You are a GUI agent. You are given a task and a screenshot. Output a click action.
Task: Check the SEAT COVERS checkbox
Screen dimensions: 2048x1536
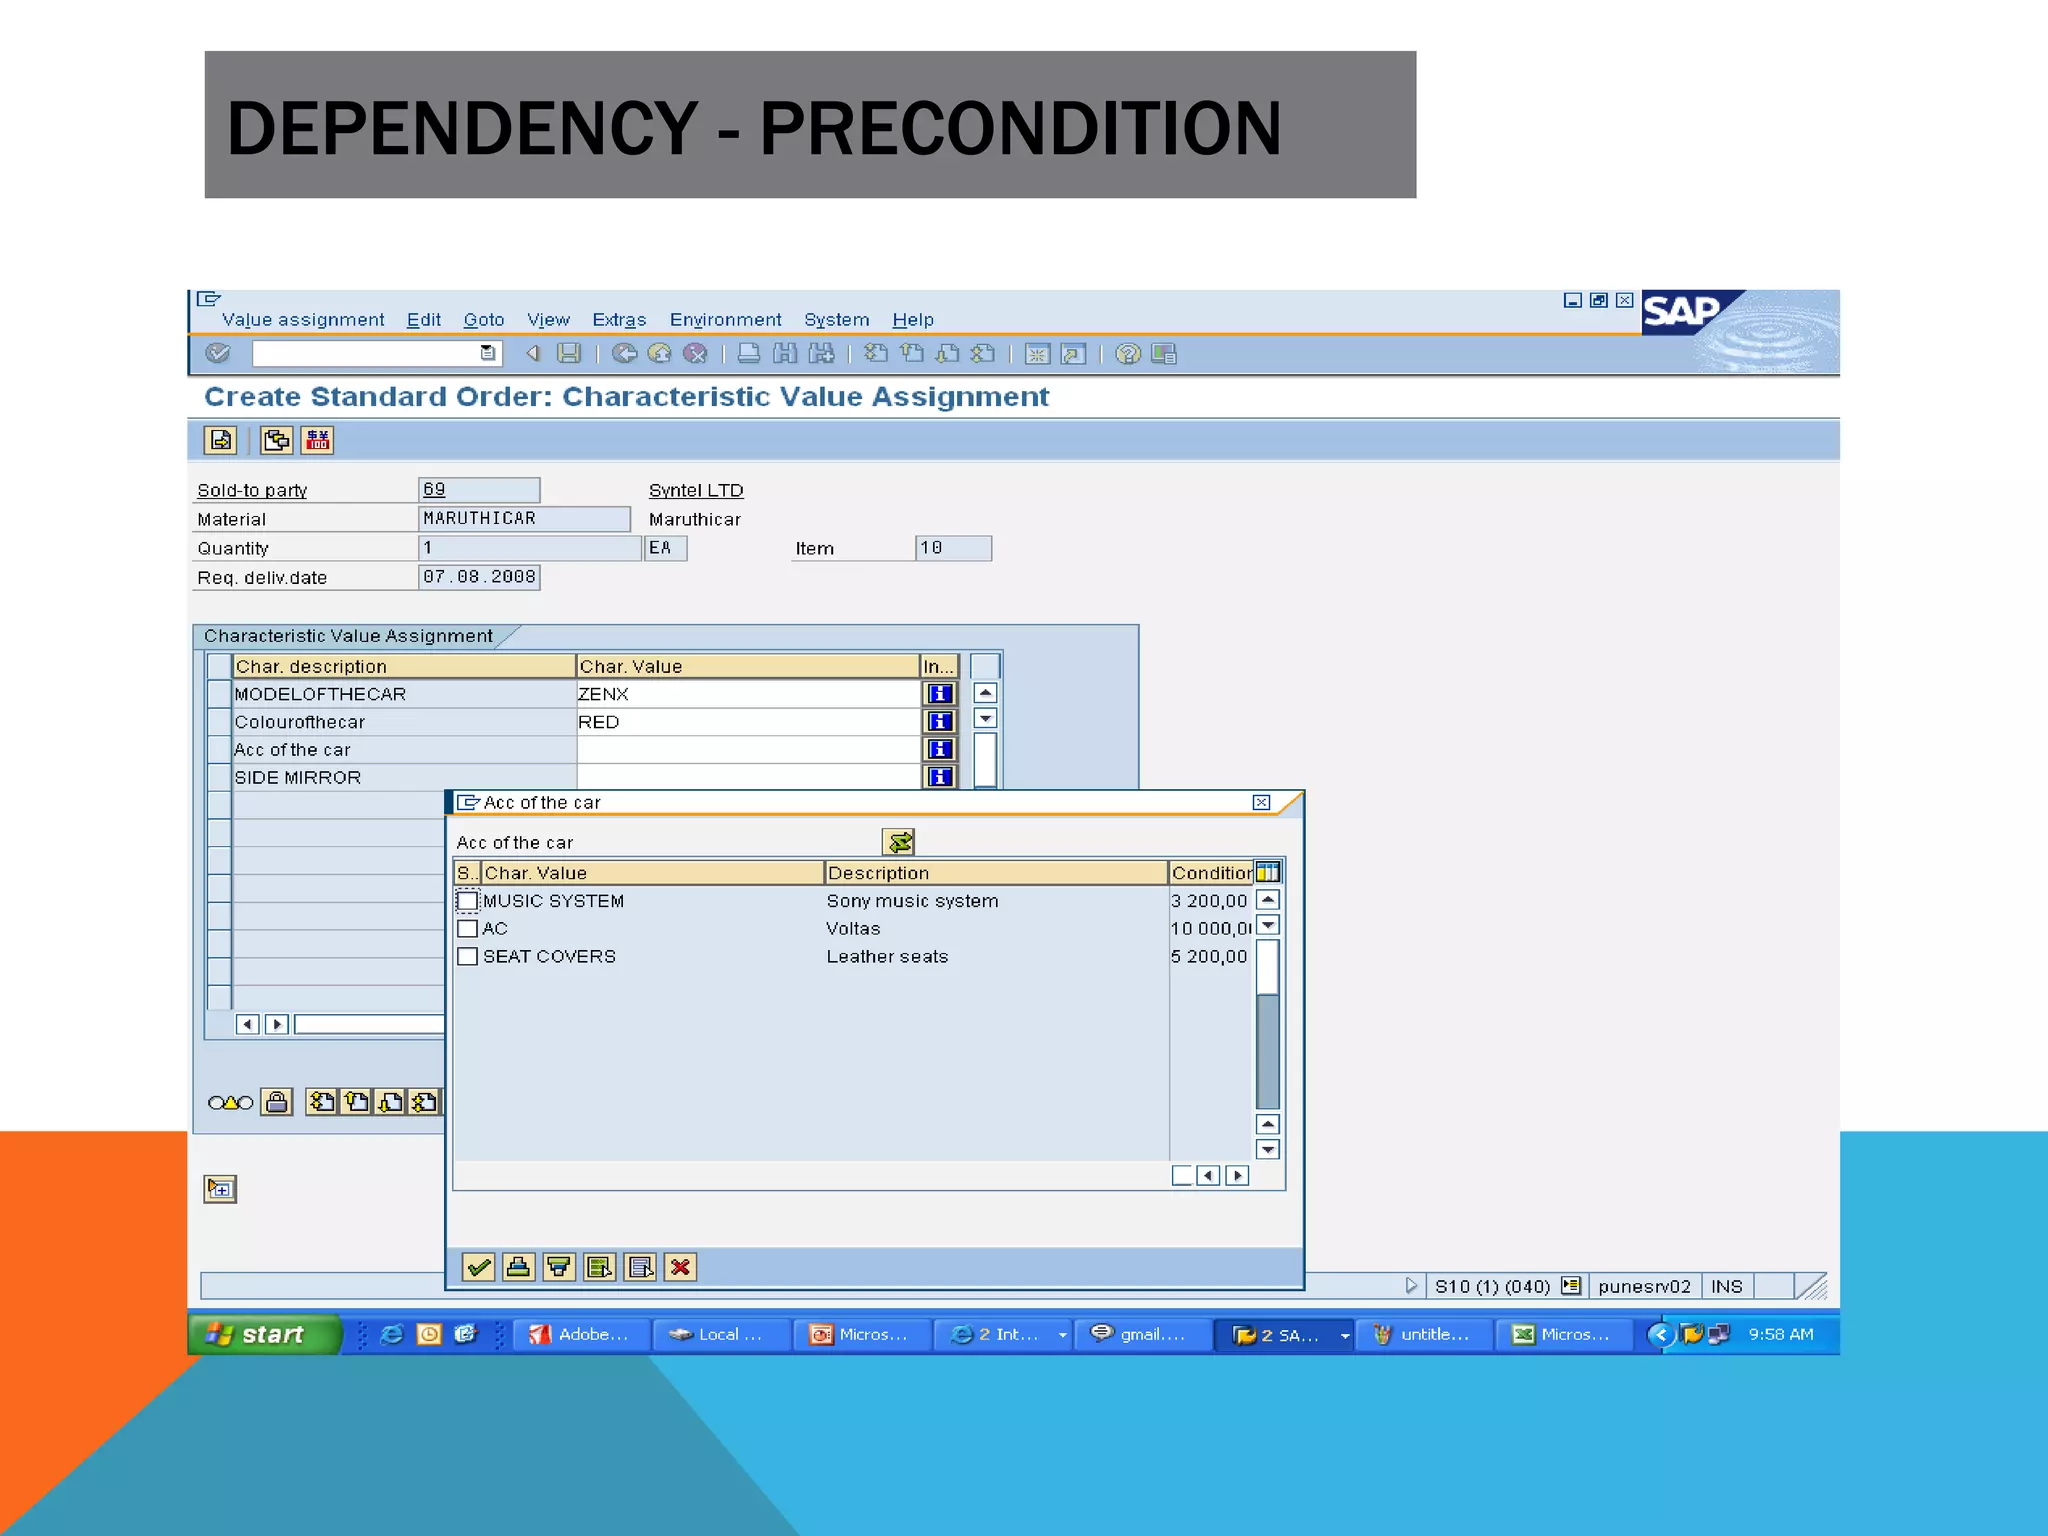pos(467,957)
